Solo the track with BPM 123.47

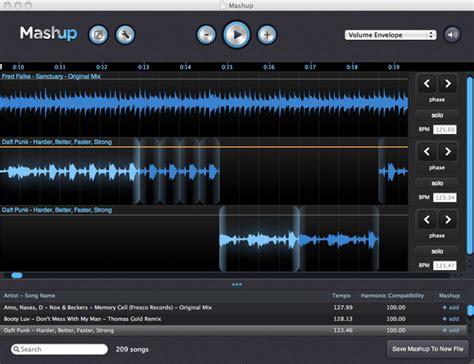coord(437,251)
